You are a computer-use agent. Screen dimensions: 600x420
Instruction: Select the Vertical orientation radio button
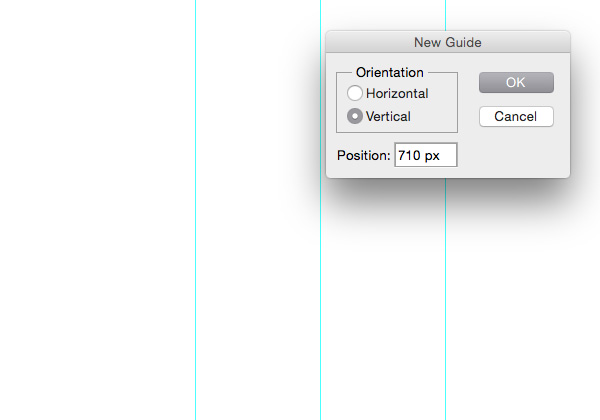tap(355, 116)
